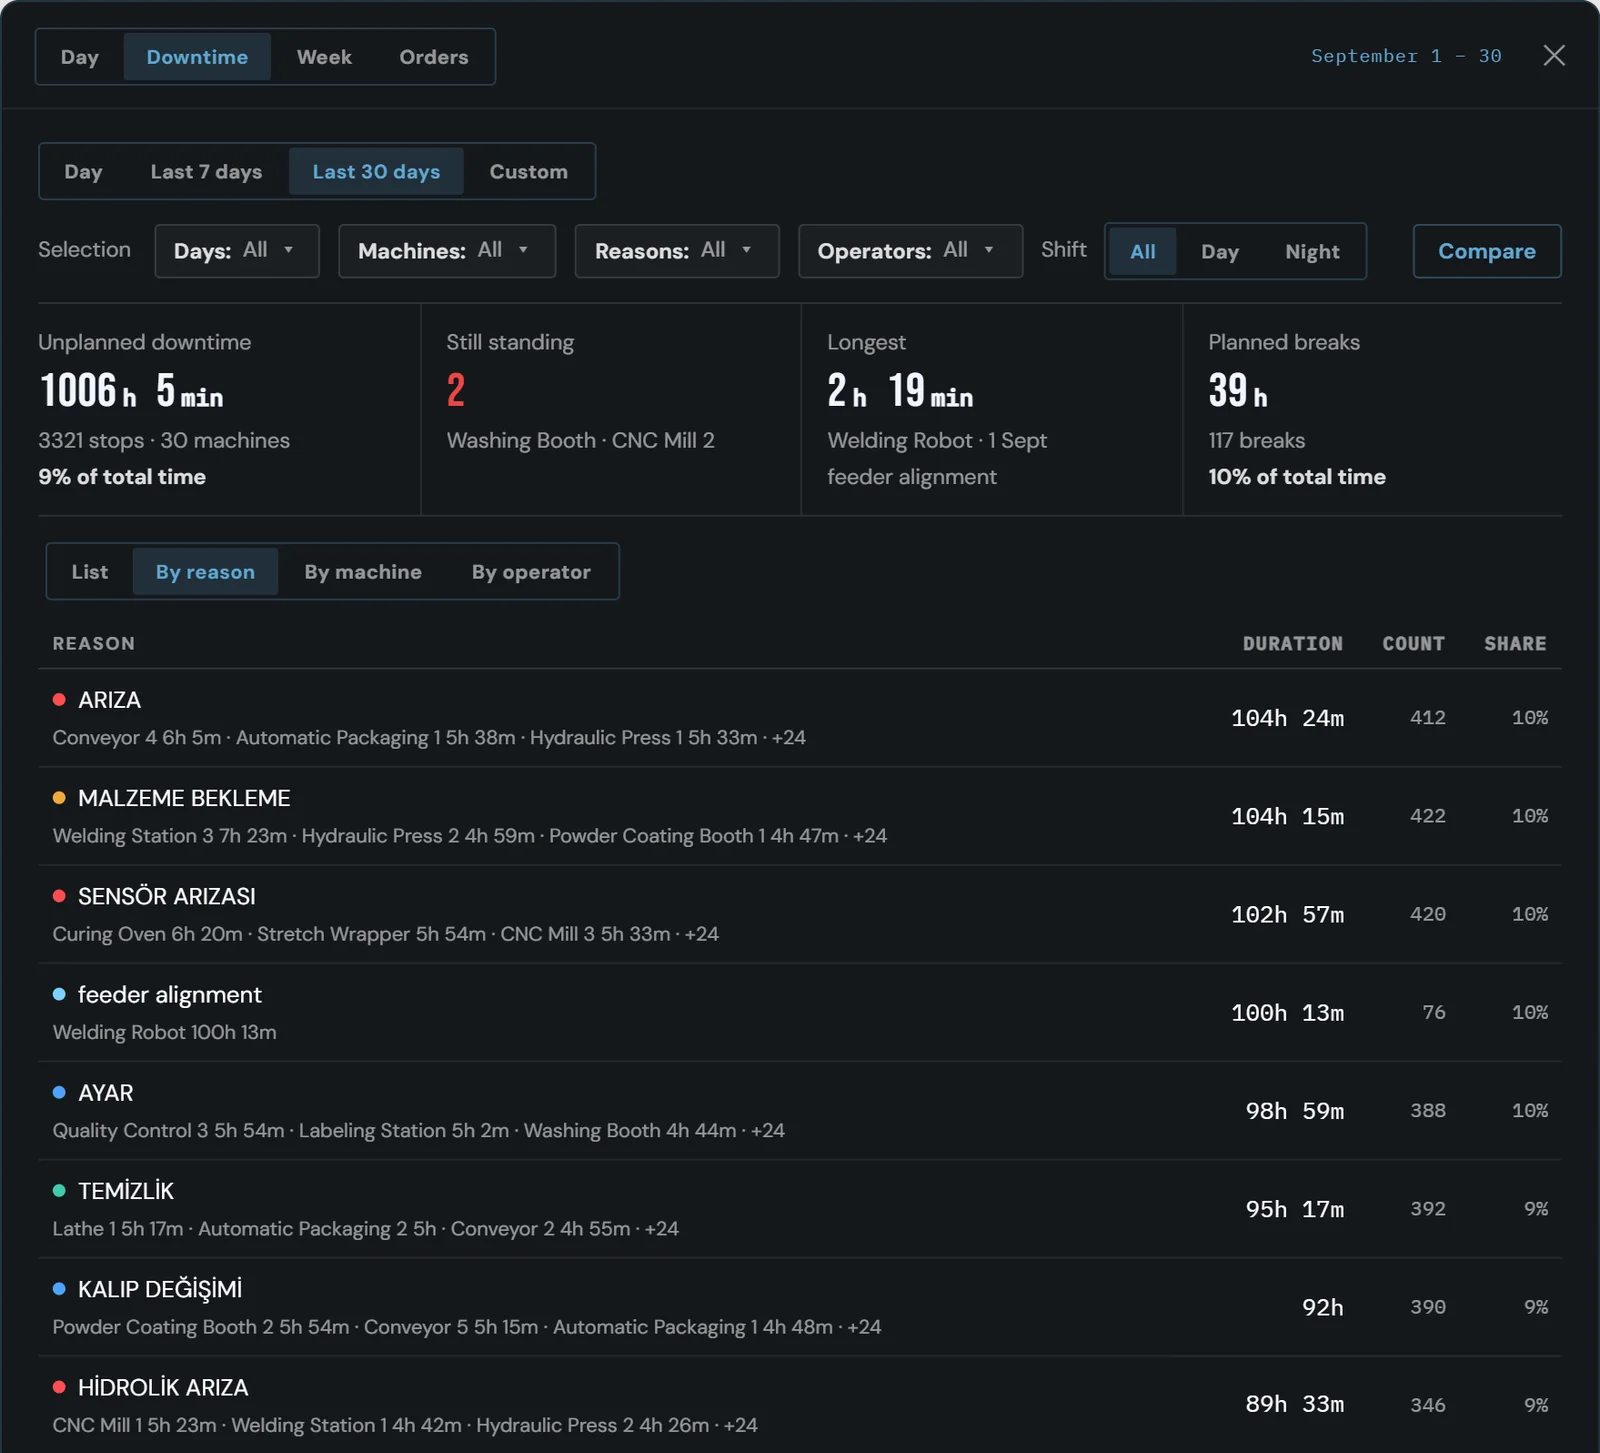The image size is (1600, 1453).
Task: Click the Planned breaks 39h value
Action: [1238, 390]
